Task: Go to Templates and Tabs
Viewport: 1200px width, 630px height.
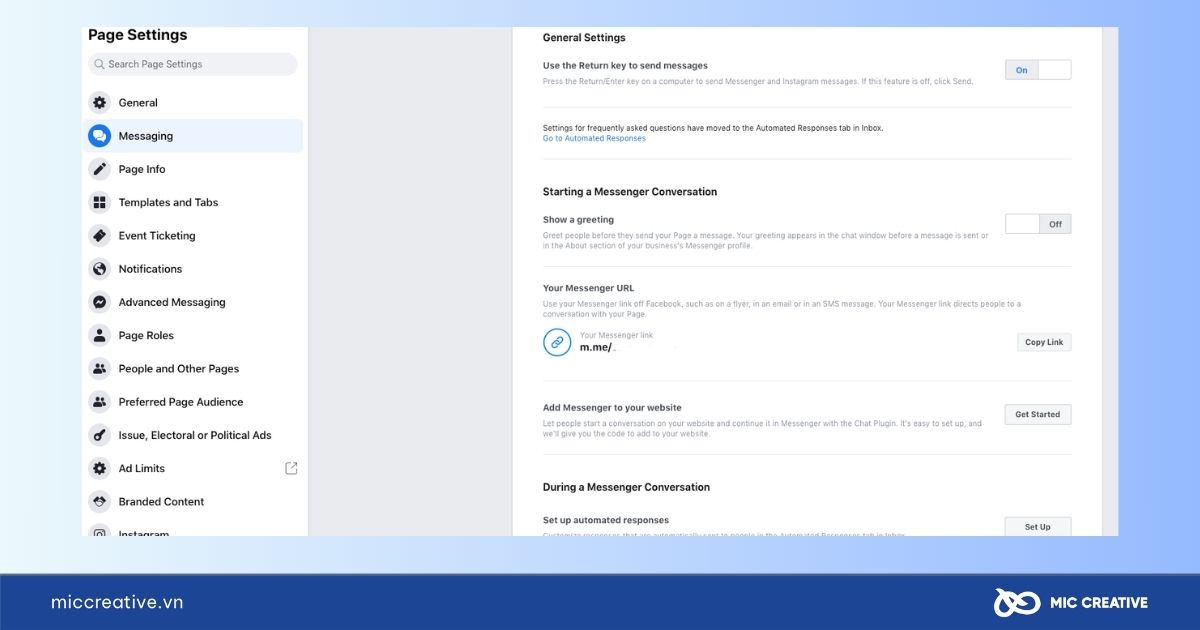Action: click(x=193, y=202)
